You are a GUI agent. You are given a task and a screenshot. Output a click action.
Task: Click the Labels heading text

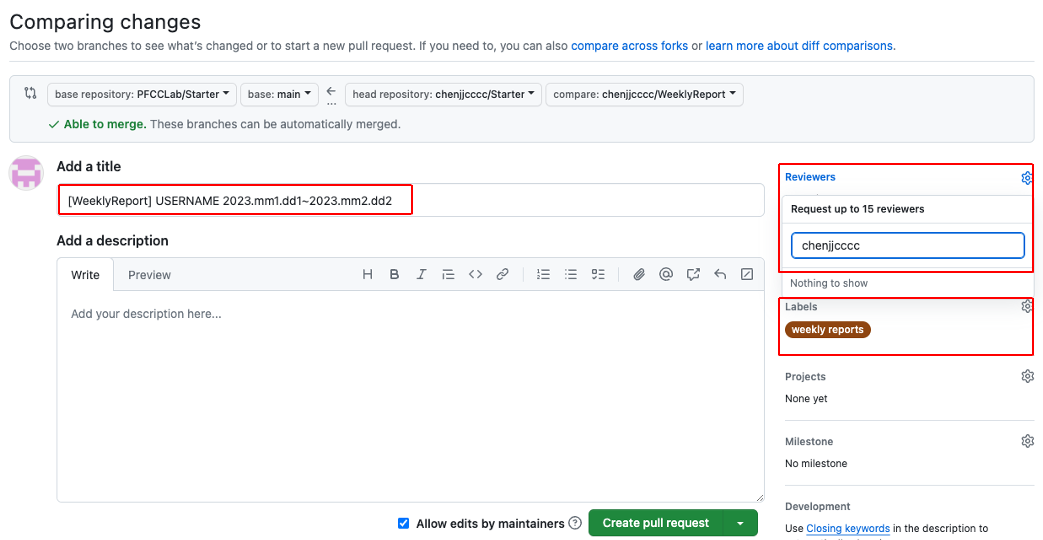pyautogui.click(x=801, y=307)
